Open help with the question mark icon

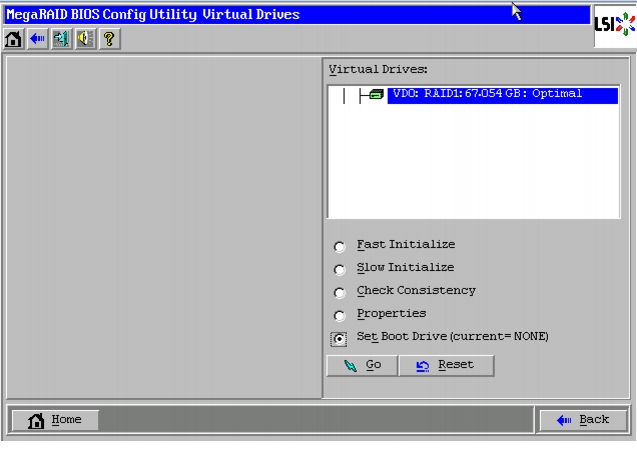[x=109, y=39]
